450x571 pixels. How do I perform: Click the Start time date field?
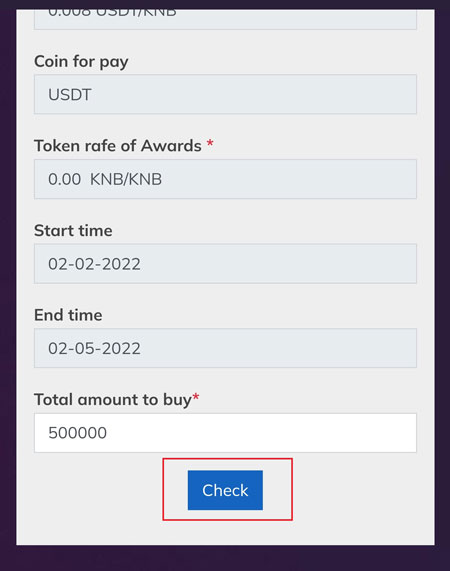click(225, 264)
